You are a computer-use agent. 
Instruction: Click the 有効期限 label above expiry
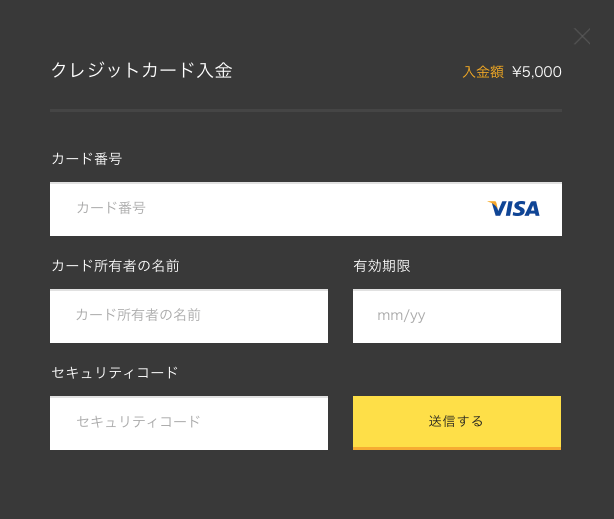[x=381, y=266]
